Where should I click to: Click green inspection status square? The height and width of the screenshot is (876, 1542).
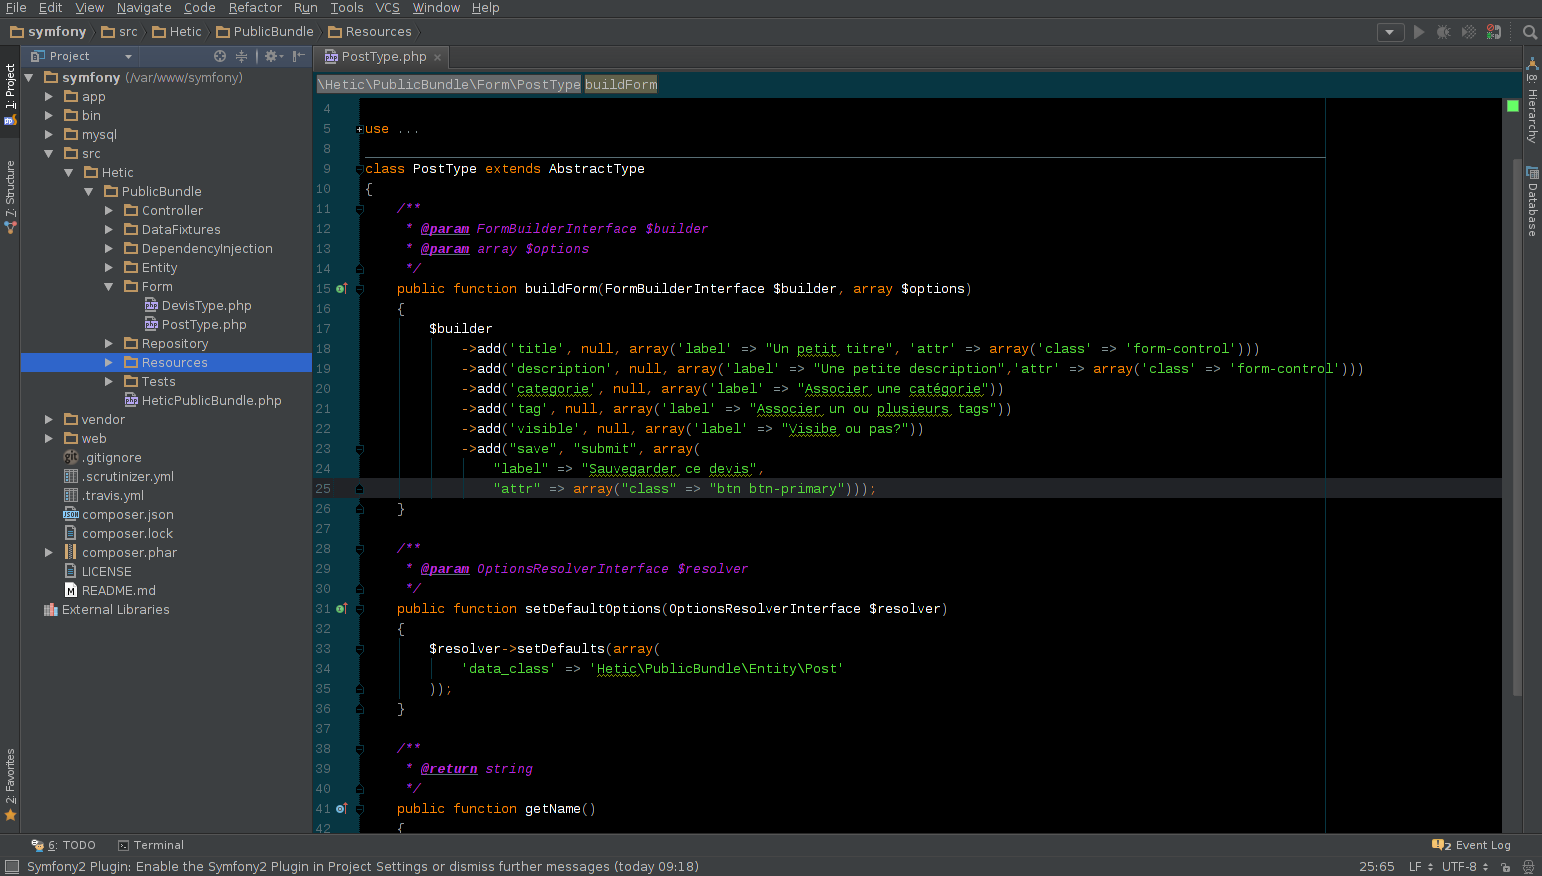[x=1513, y=106]
